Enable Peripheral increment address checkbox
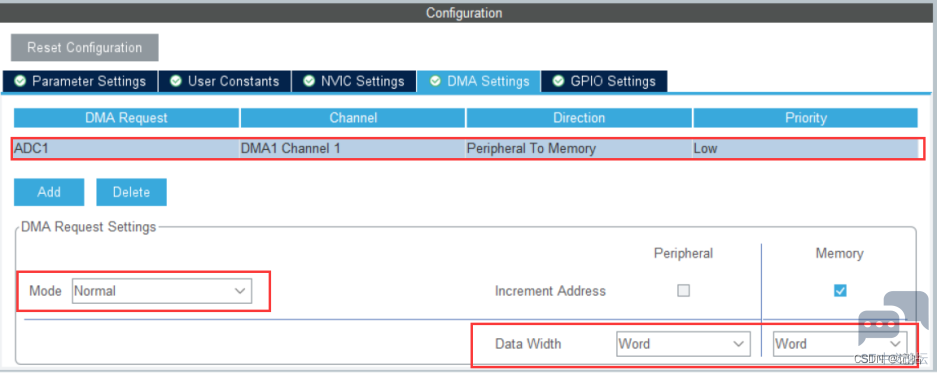This screenshot has height=374, width=937. click(x=683, y=291)
